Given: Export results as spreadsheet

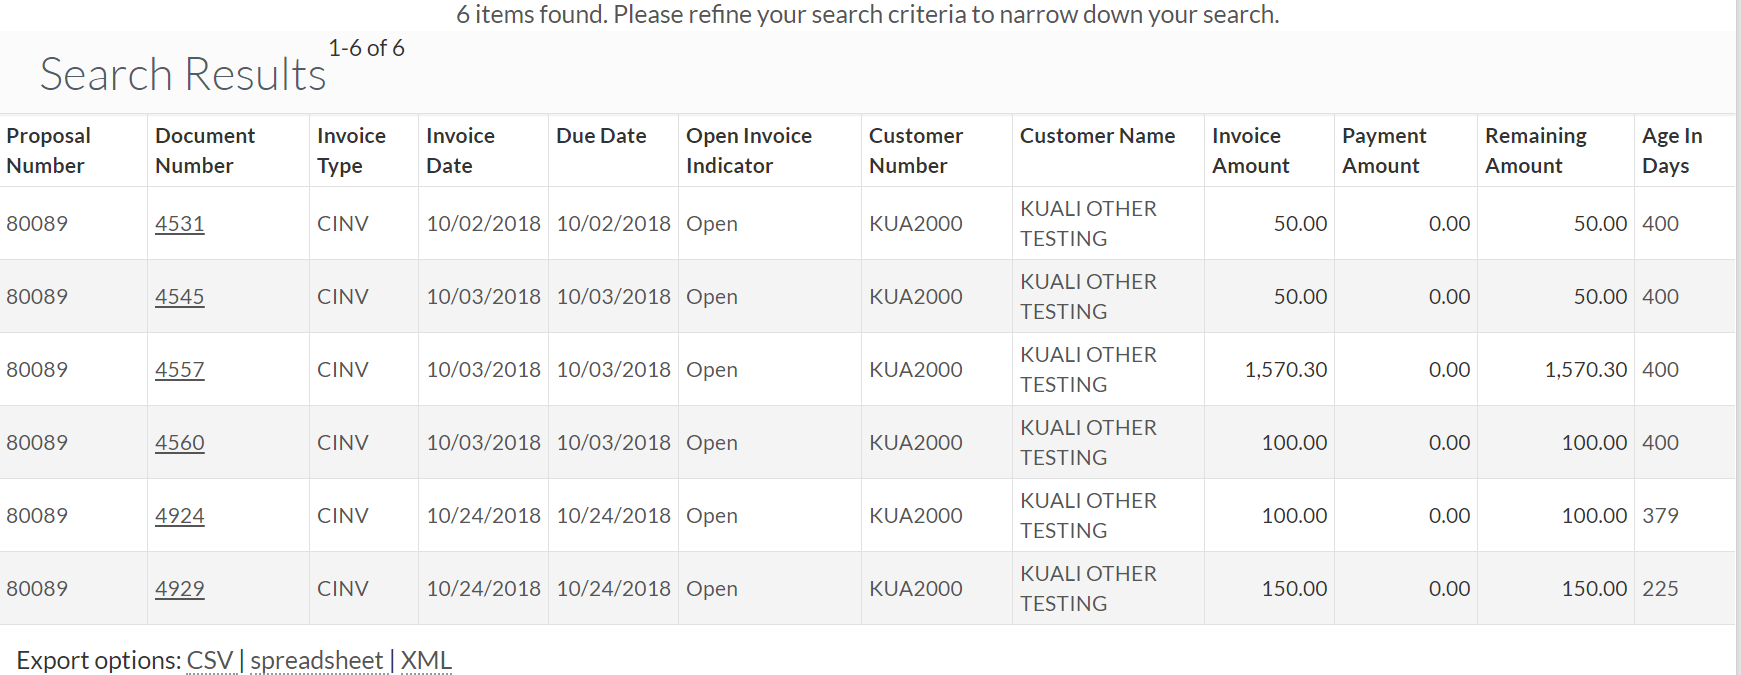Looking at the screenshot, I should click(317, 661).
